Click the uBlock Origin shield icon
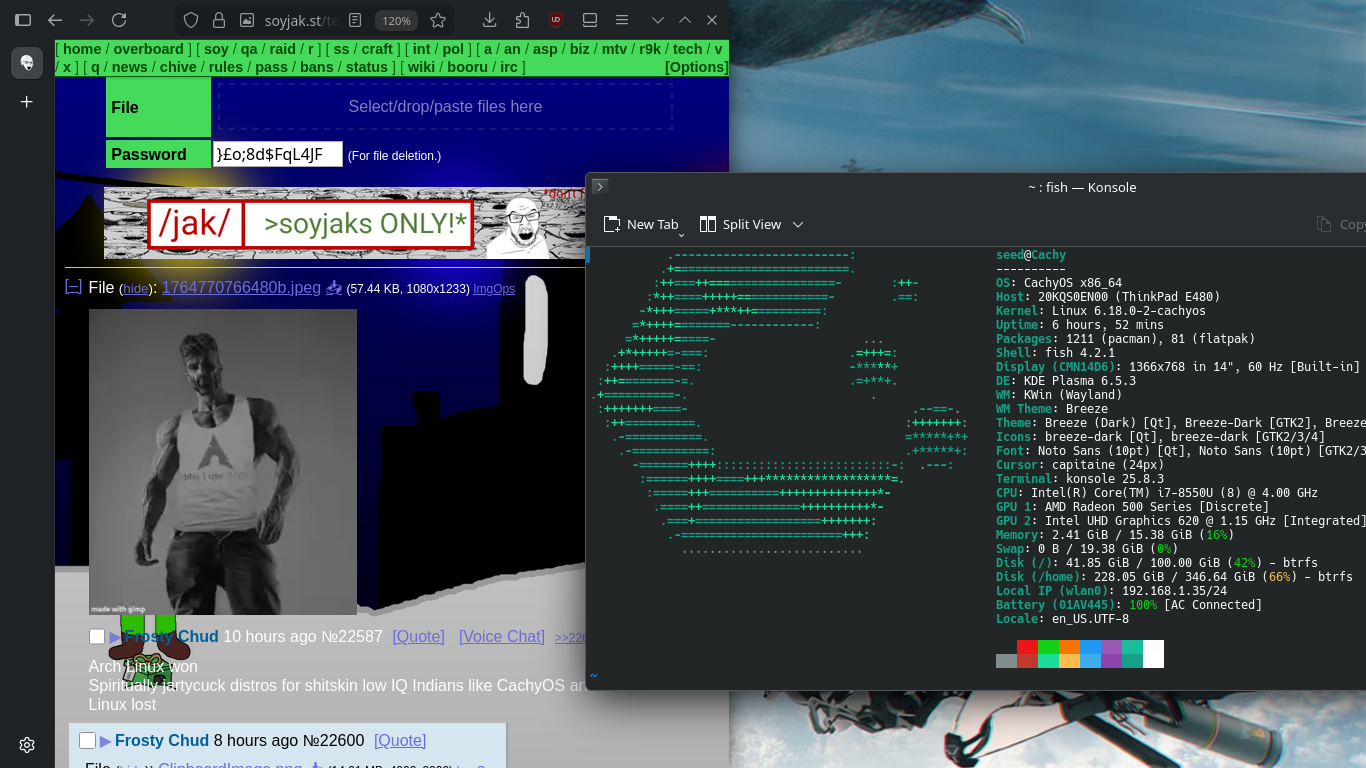Image resolution: width=1366 pixels, height=768 pixels. pos(556,20)
